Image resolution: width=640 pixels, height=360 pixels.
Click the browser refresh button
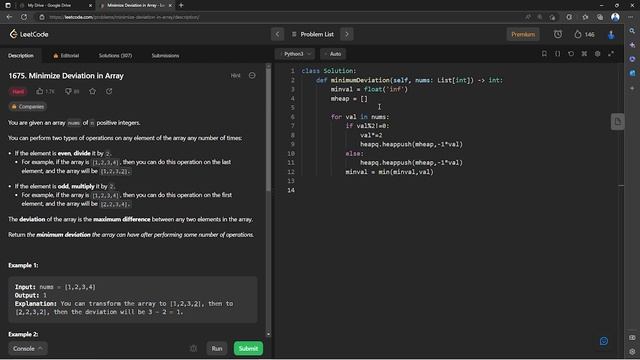click(24, 17)
